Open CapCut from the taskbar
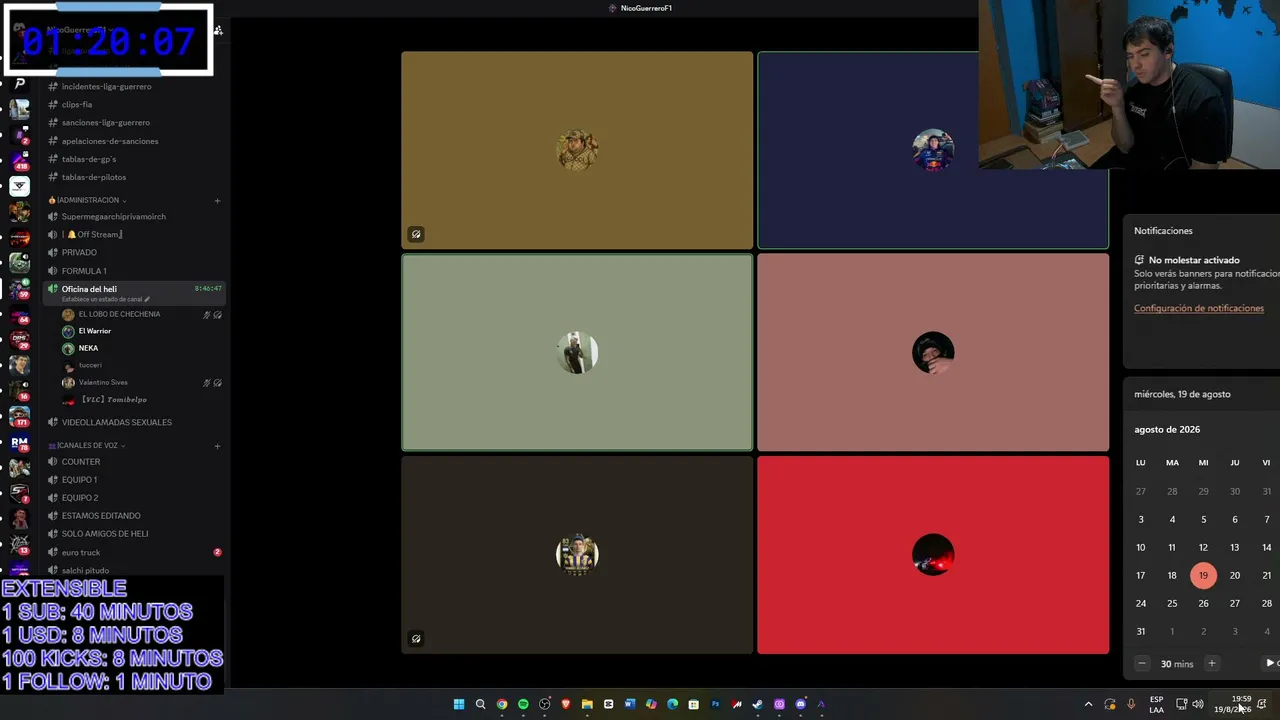 [x=608, y=704]
